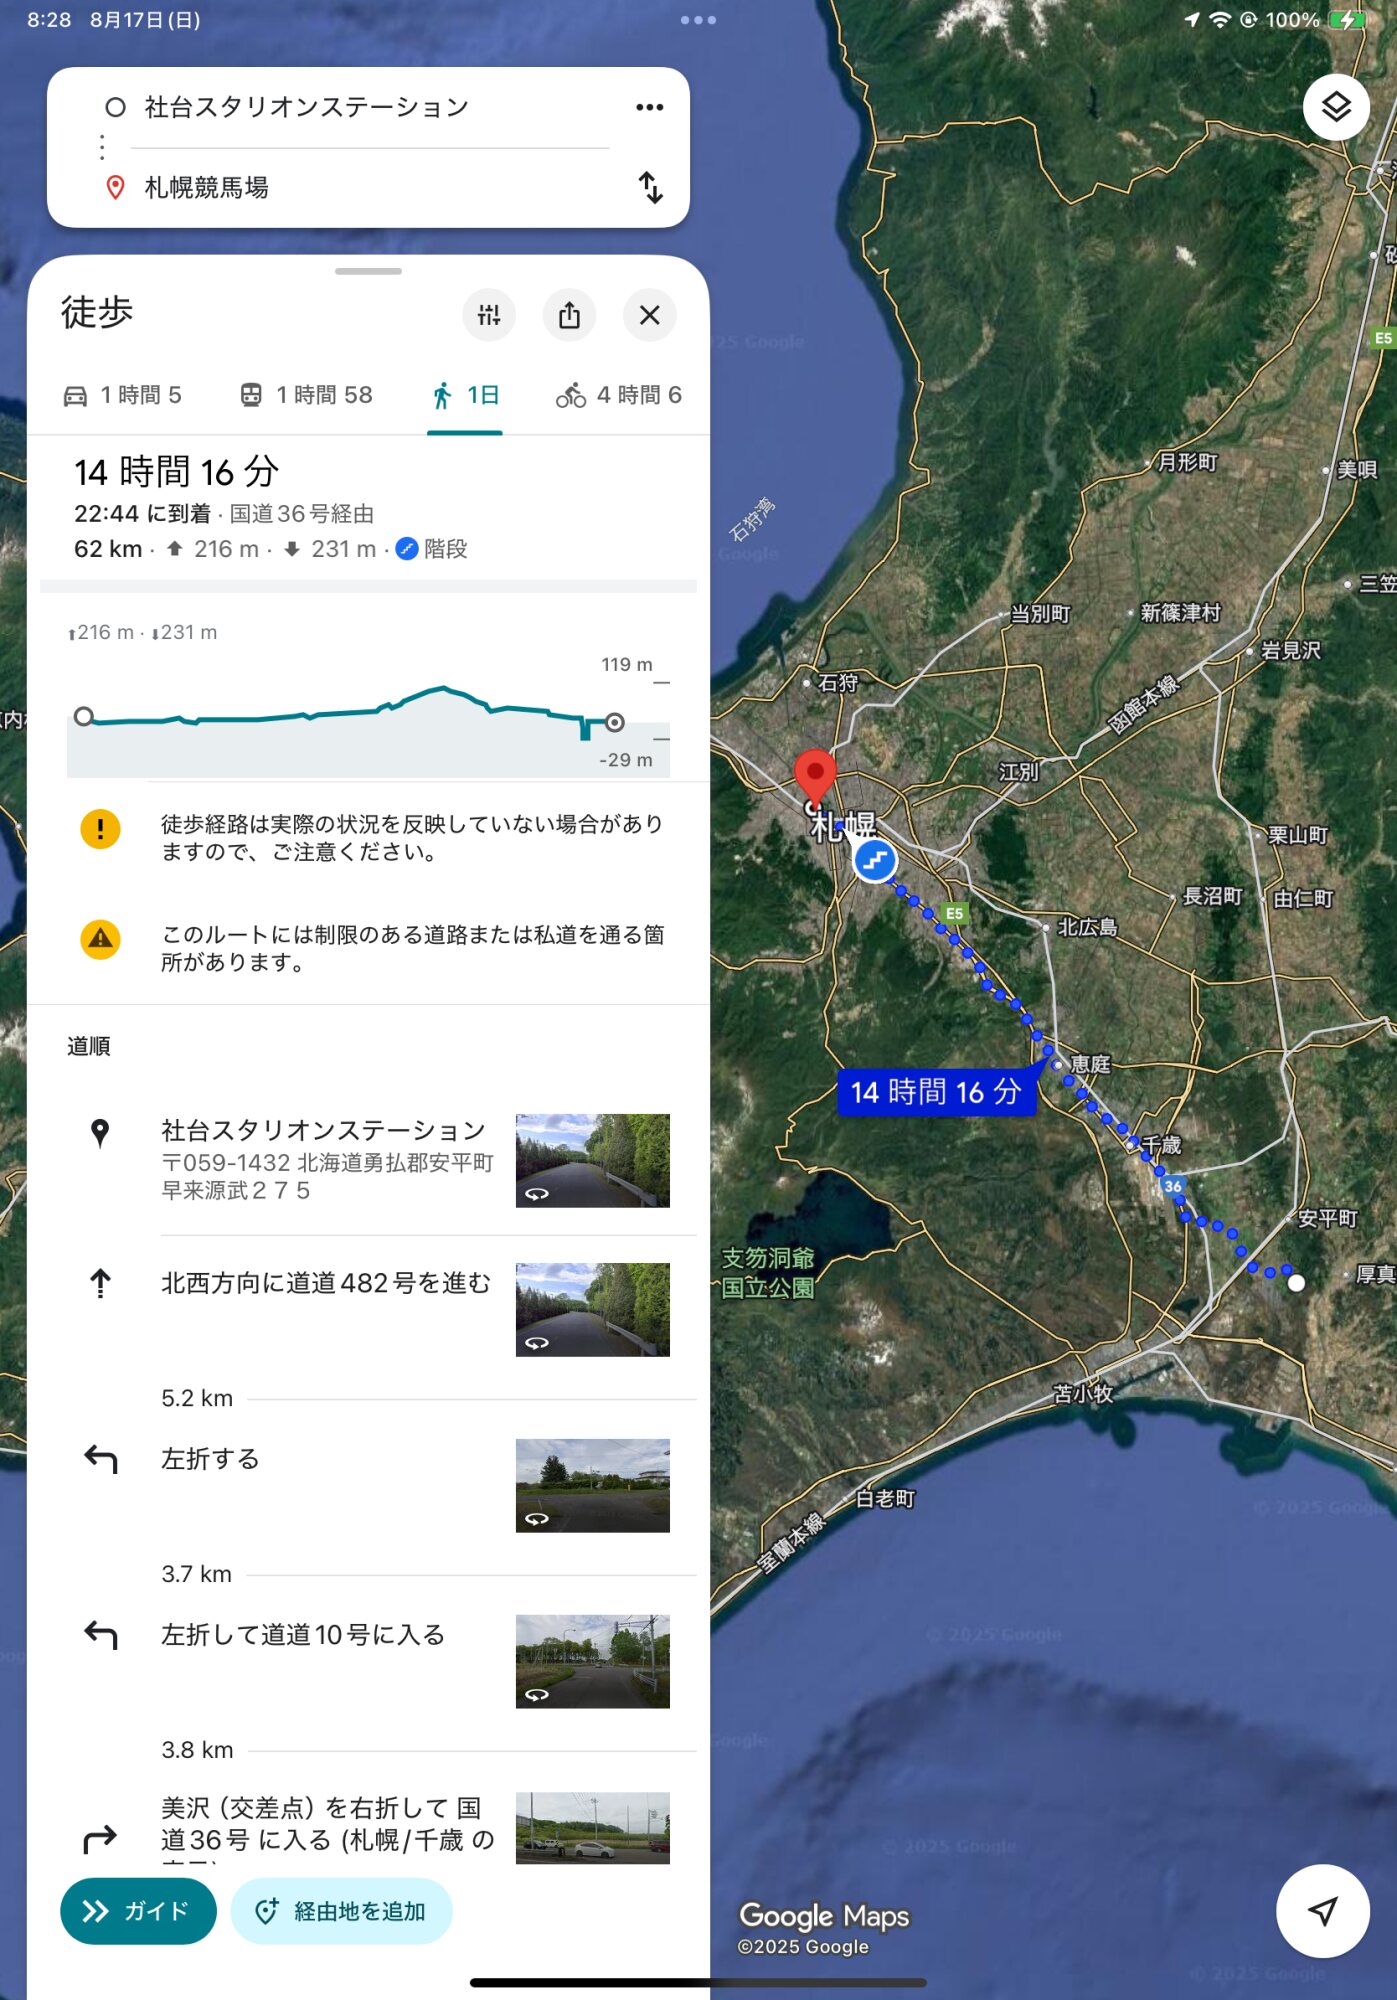Tap the yellow exclamation caution icon

pyautogui.click(x=100, y=829)
